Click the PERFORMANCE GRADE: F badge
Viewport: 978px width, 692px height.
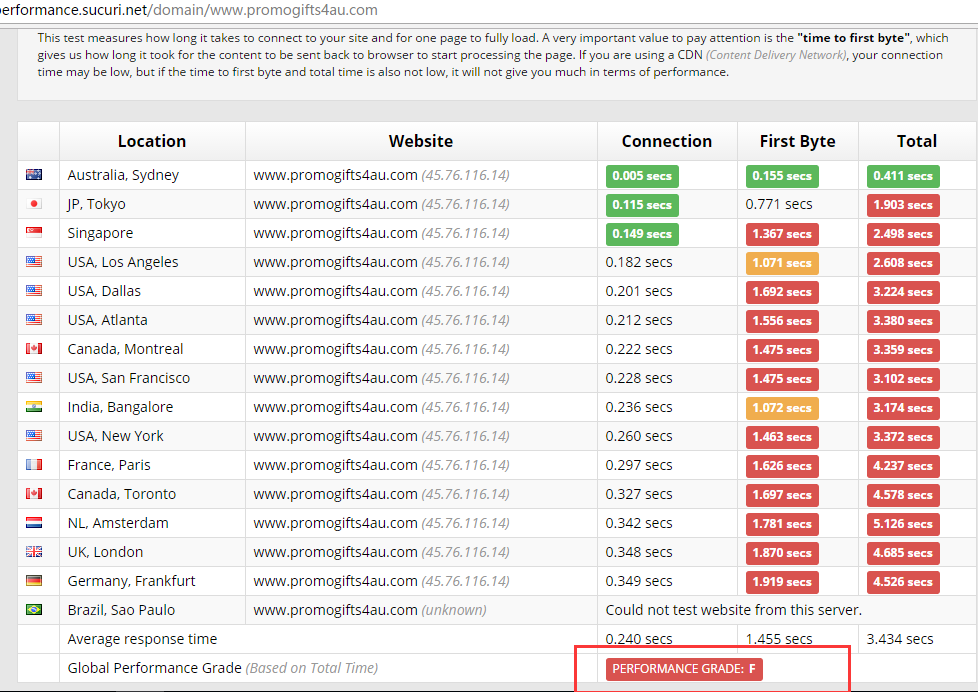click(x=684, y=669)
